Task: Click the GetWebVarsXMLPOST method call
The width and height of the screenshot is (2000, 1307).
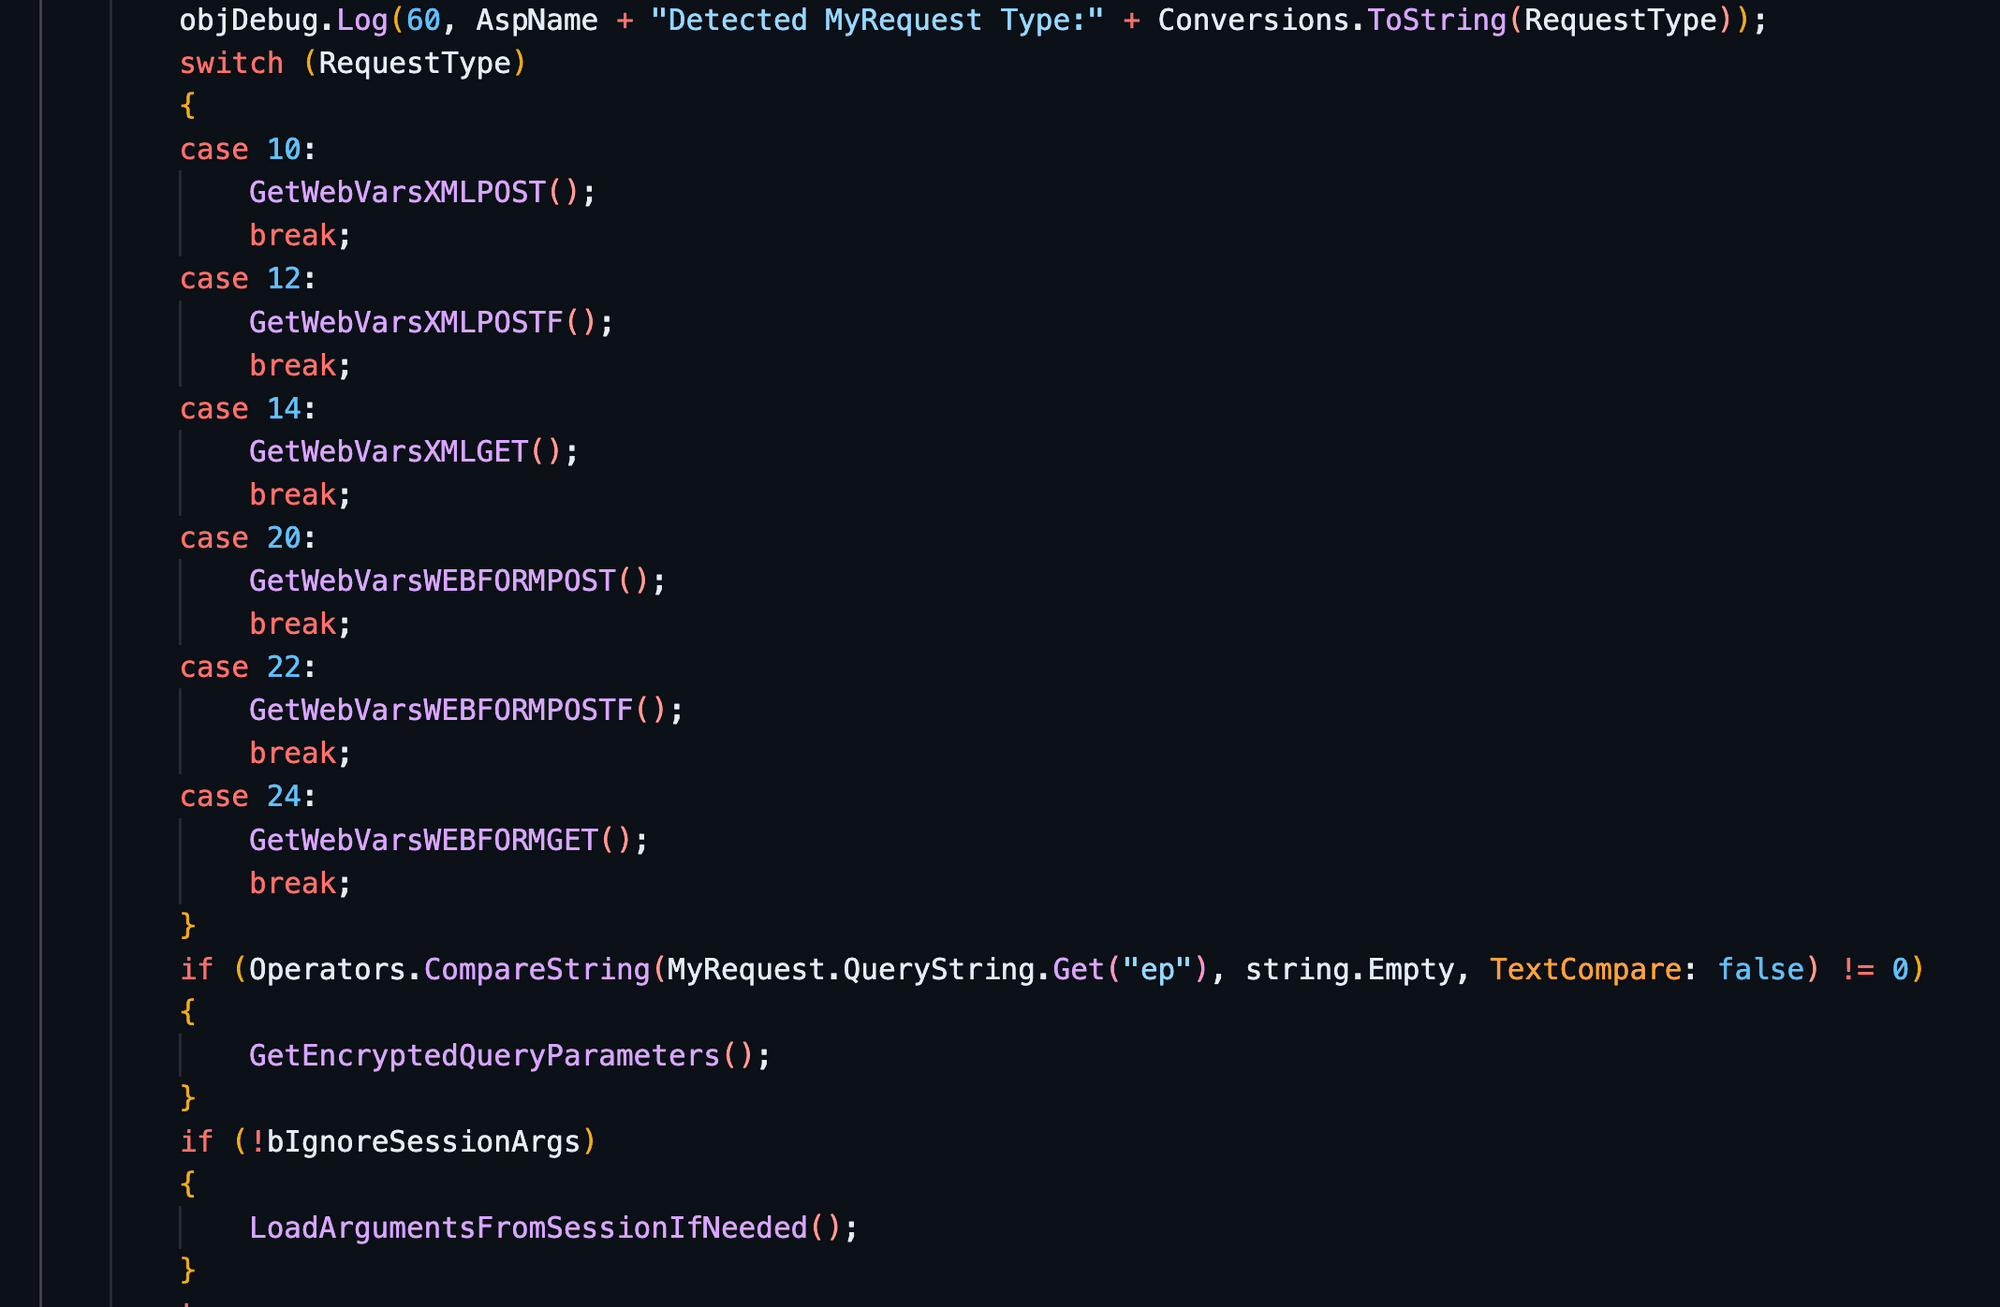Action: (397, 192)
